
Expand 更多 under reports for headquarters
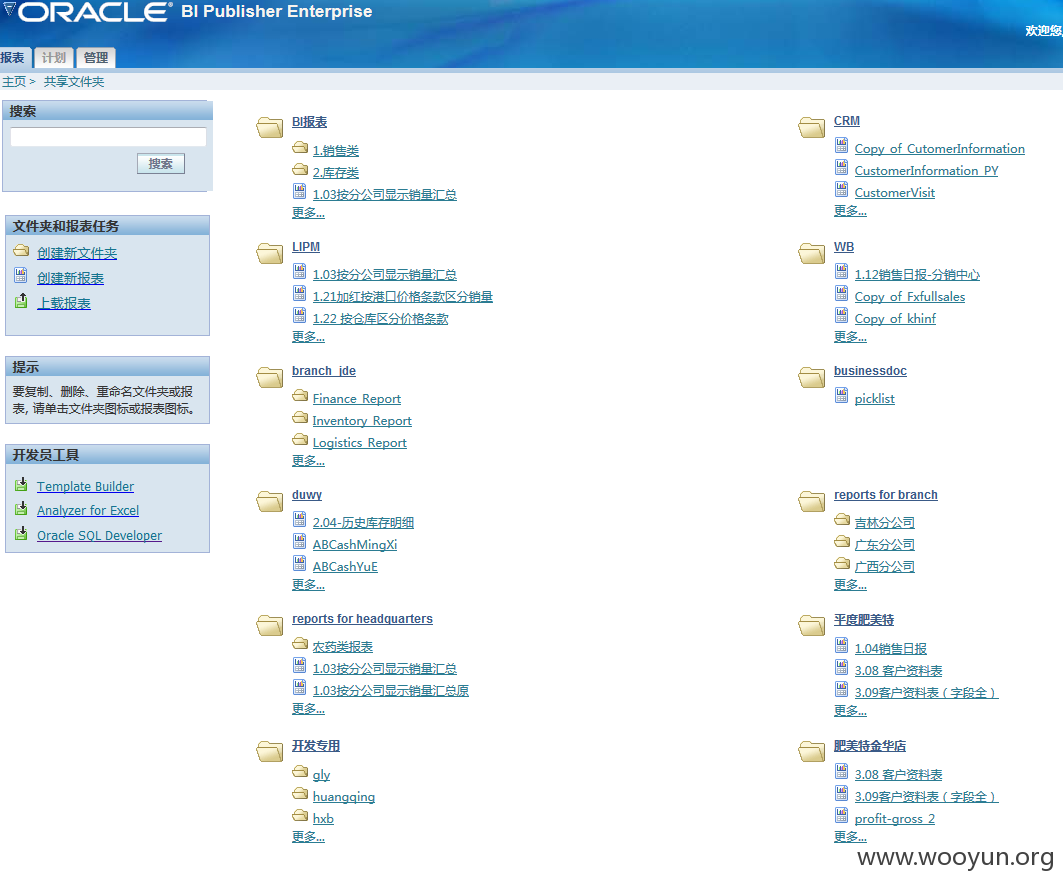[x=308, y=709]
